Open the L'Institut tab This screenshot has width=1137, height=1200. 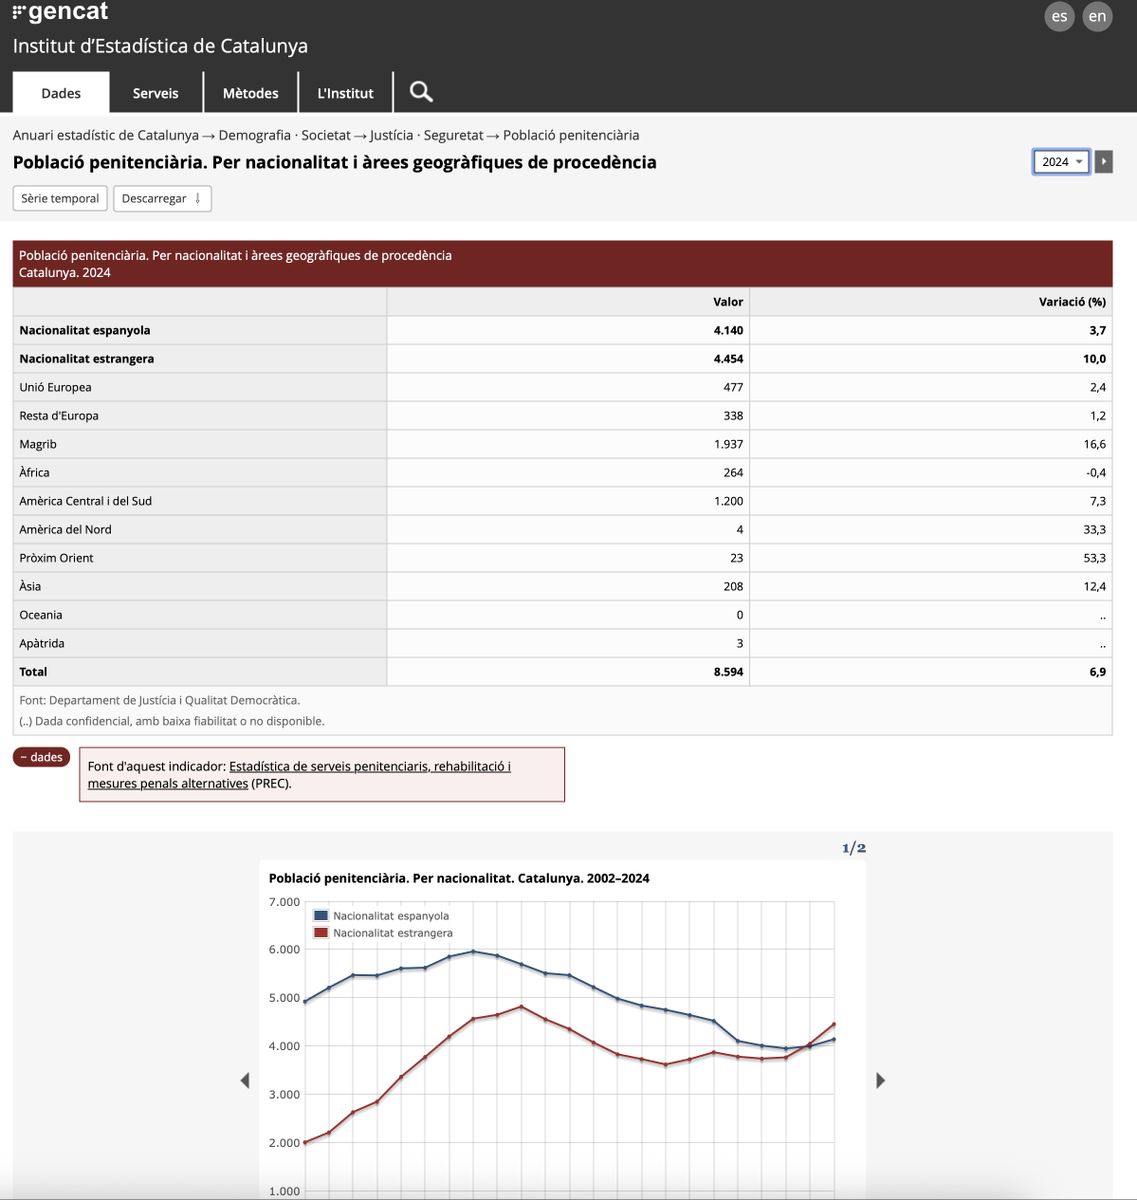coord(345,93)
